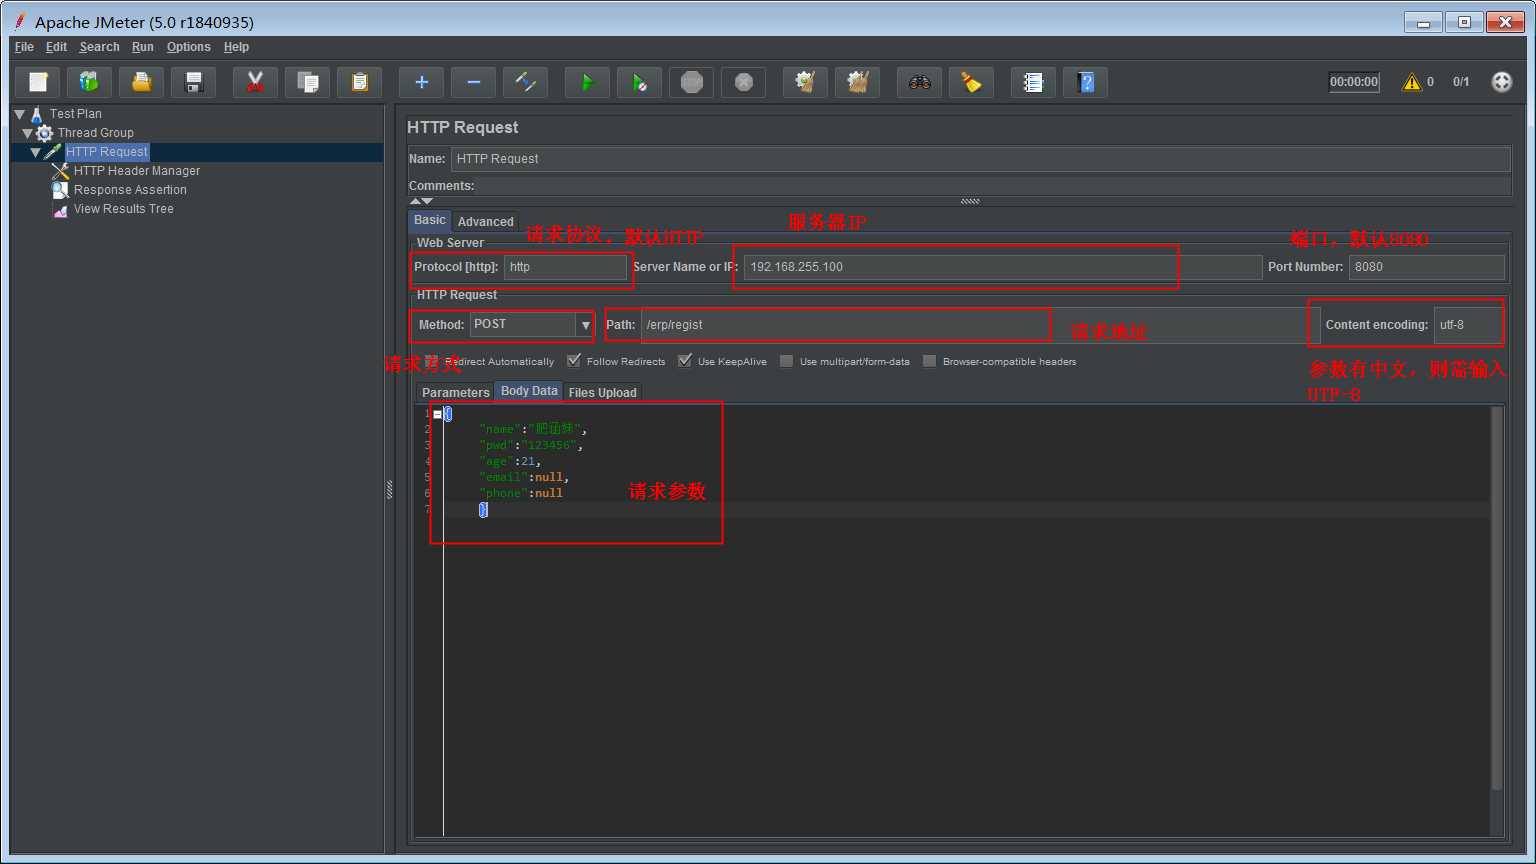This screenshot has width=1536, height=864.
Task: Switch to the Basic tab
Action: tap(430, 220)
